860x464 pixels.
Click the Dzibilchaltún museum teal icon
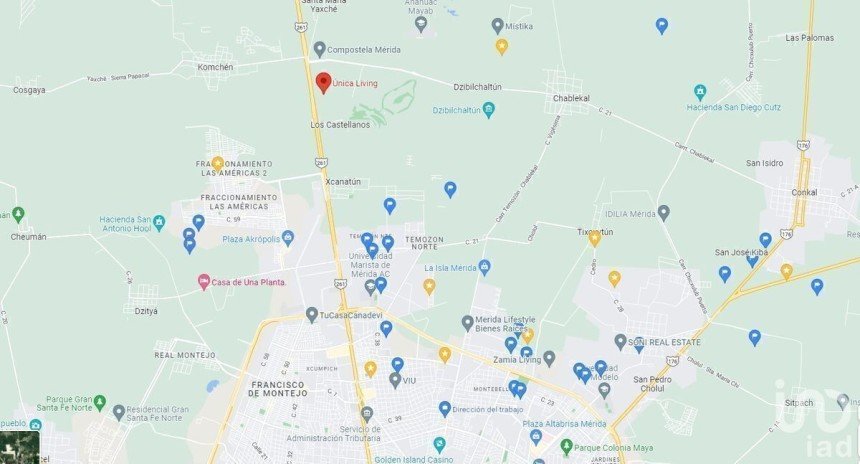488,110
